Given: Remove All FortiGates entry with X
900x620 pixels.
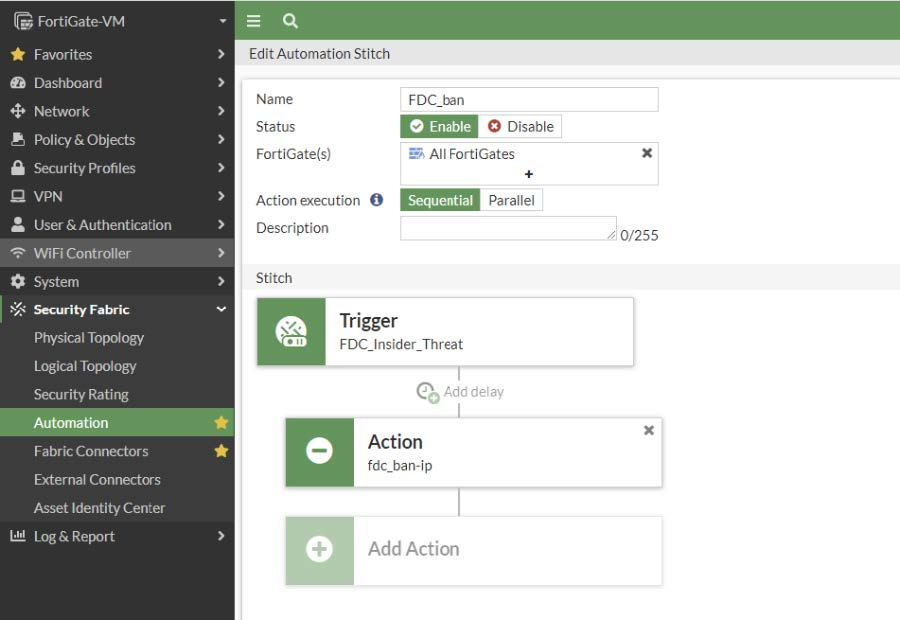Looking at the screenshot, I should coord(647,153).
